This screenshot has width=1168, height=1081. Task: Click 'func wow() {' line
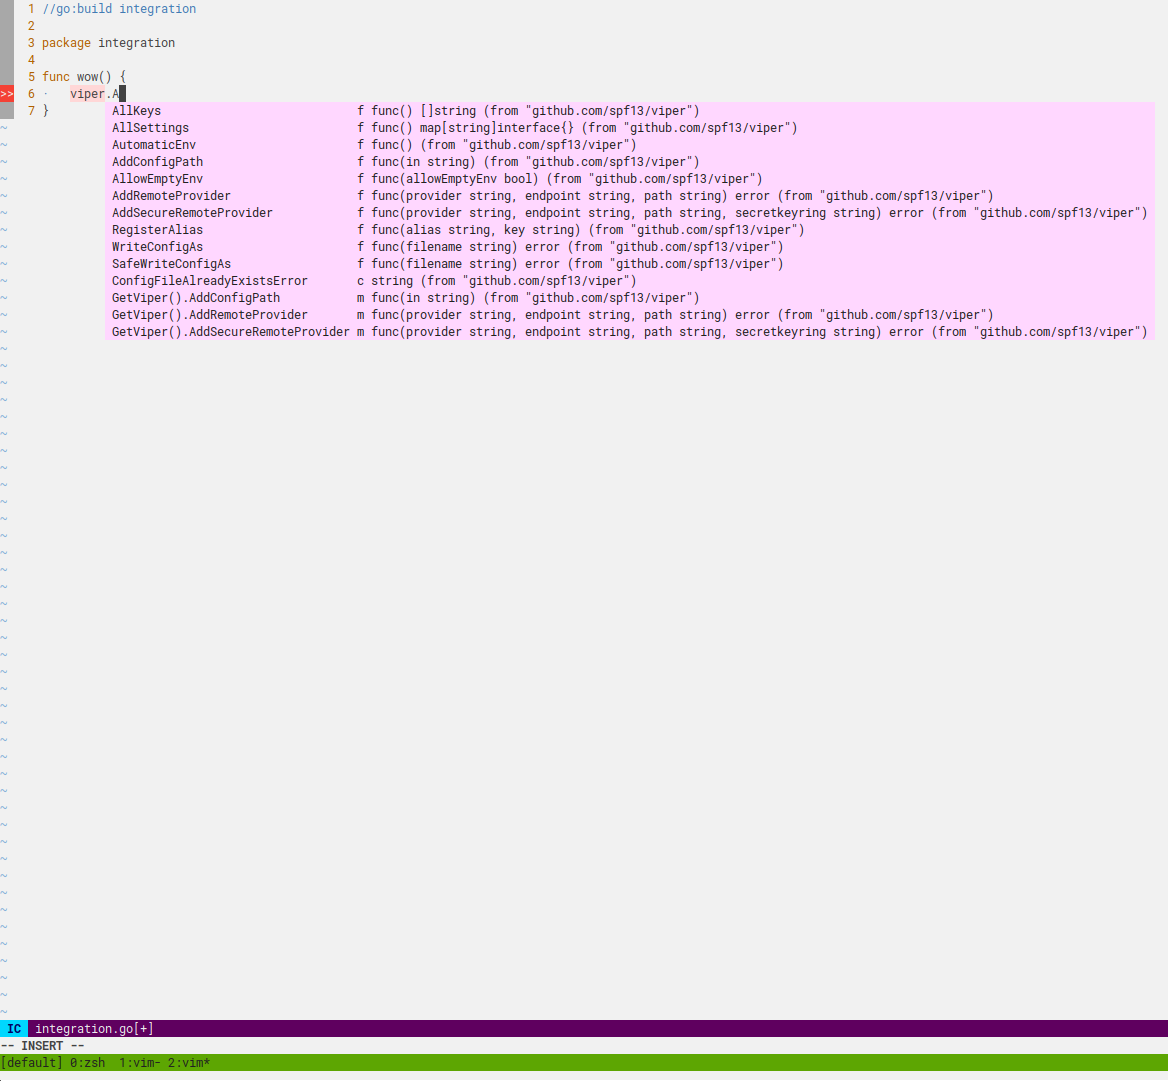pyautogui.click(x=84, y=77)
